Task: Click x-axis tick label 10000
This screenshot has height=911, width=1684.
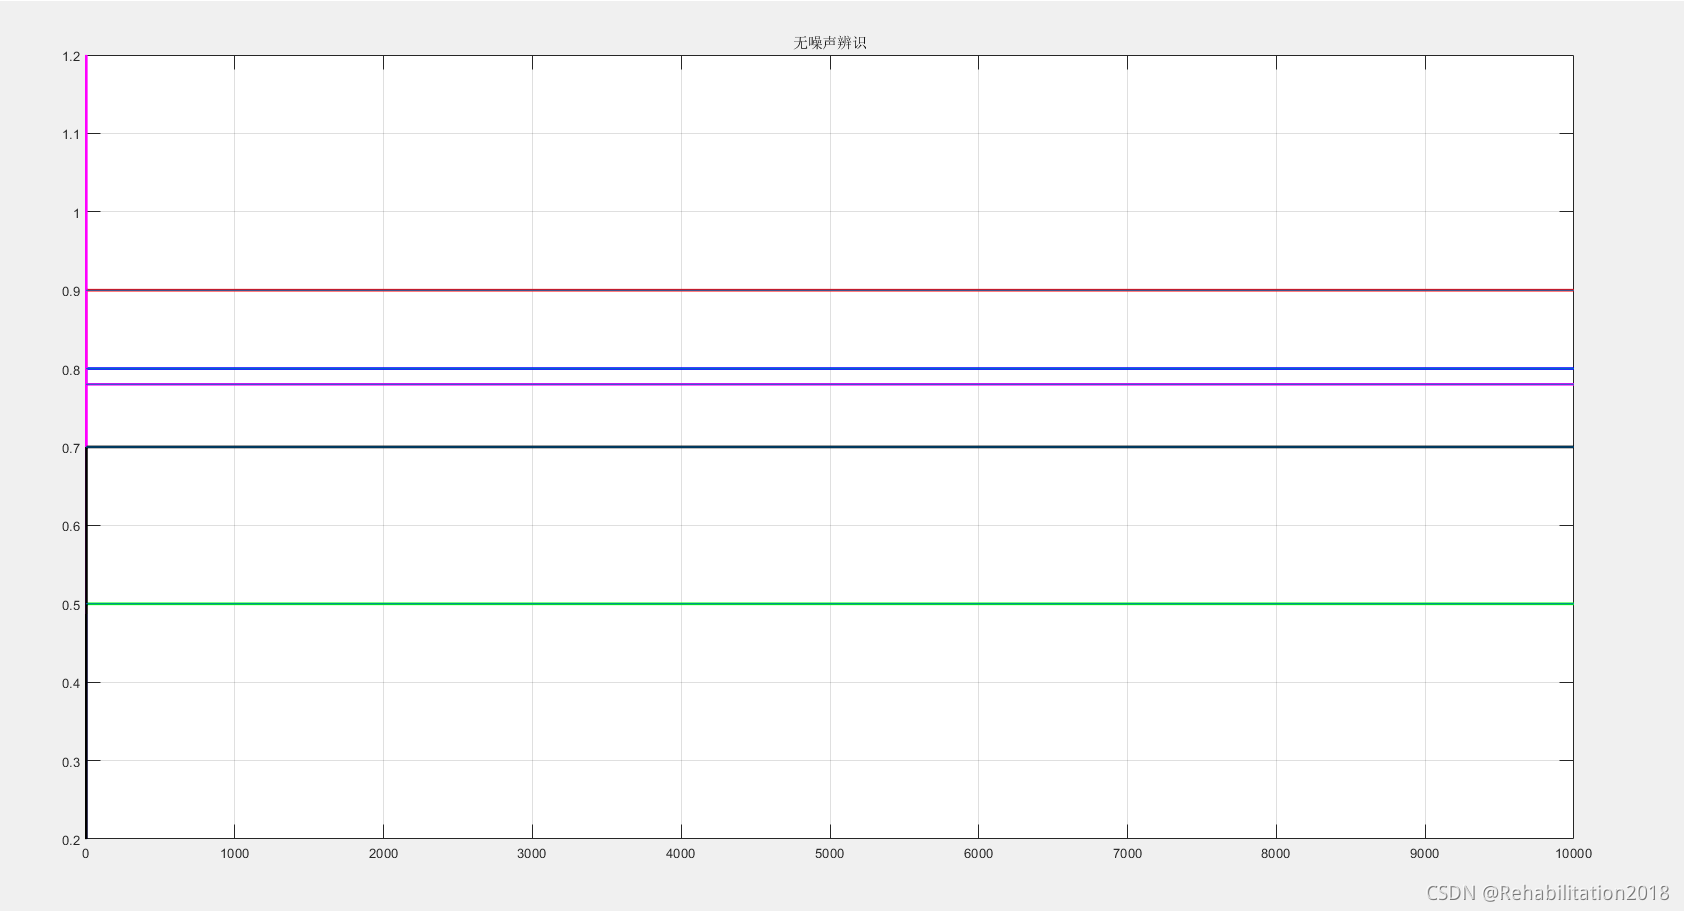Action: click(x=1573, y=853)
